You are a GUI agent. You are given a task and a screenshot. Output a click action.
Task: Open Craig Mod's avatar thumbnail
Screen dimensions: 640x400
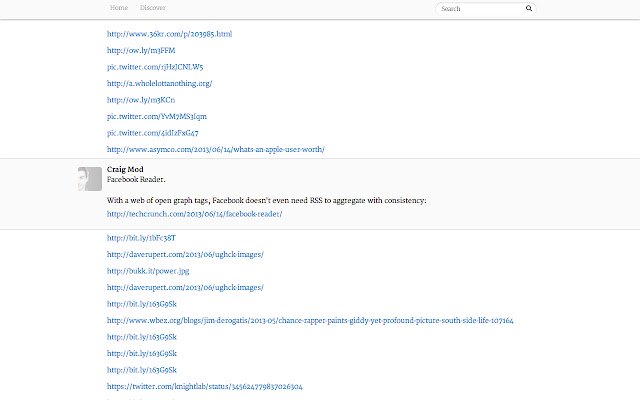pyautogui.click(x=90, y=179)
